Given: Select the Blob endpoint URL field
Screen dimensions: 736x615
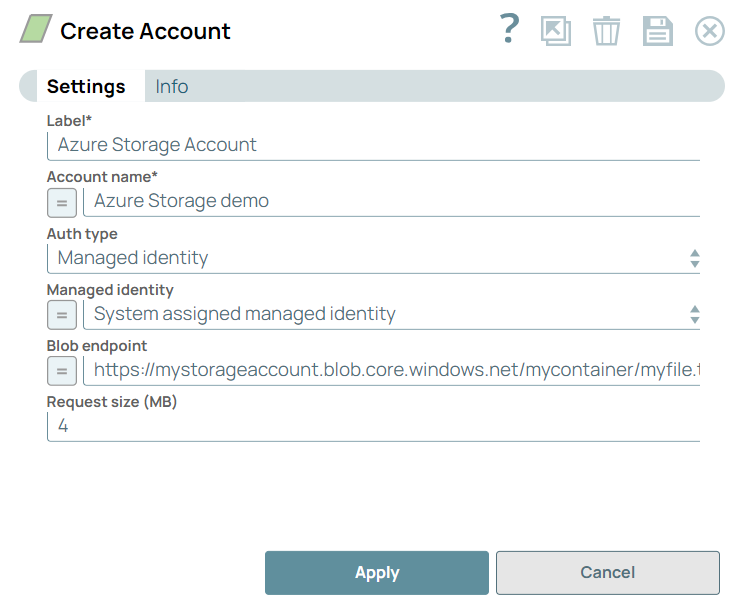Looking at the screenshot, I should click(390, 370).
